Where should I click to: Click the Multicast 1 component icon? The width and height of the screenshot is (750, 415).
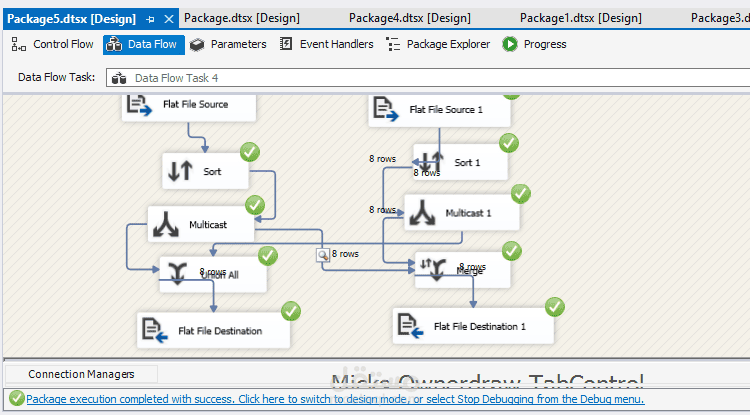coord(422,213)
